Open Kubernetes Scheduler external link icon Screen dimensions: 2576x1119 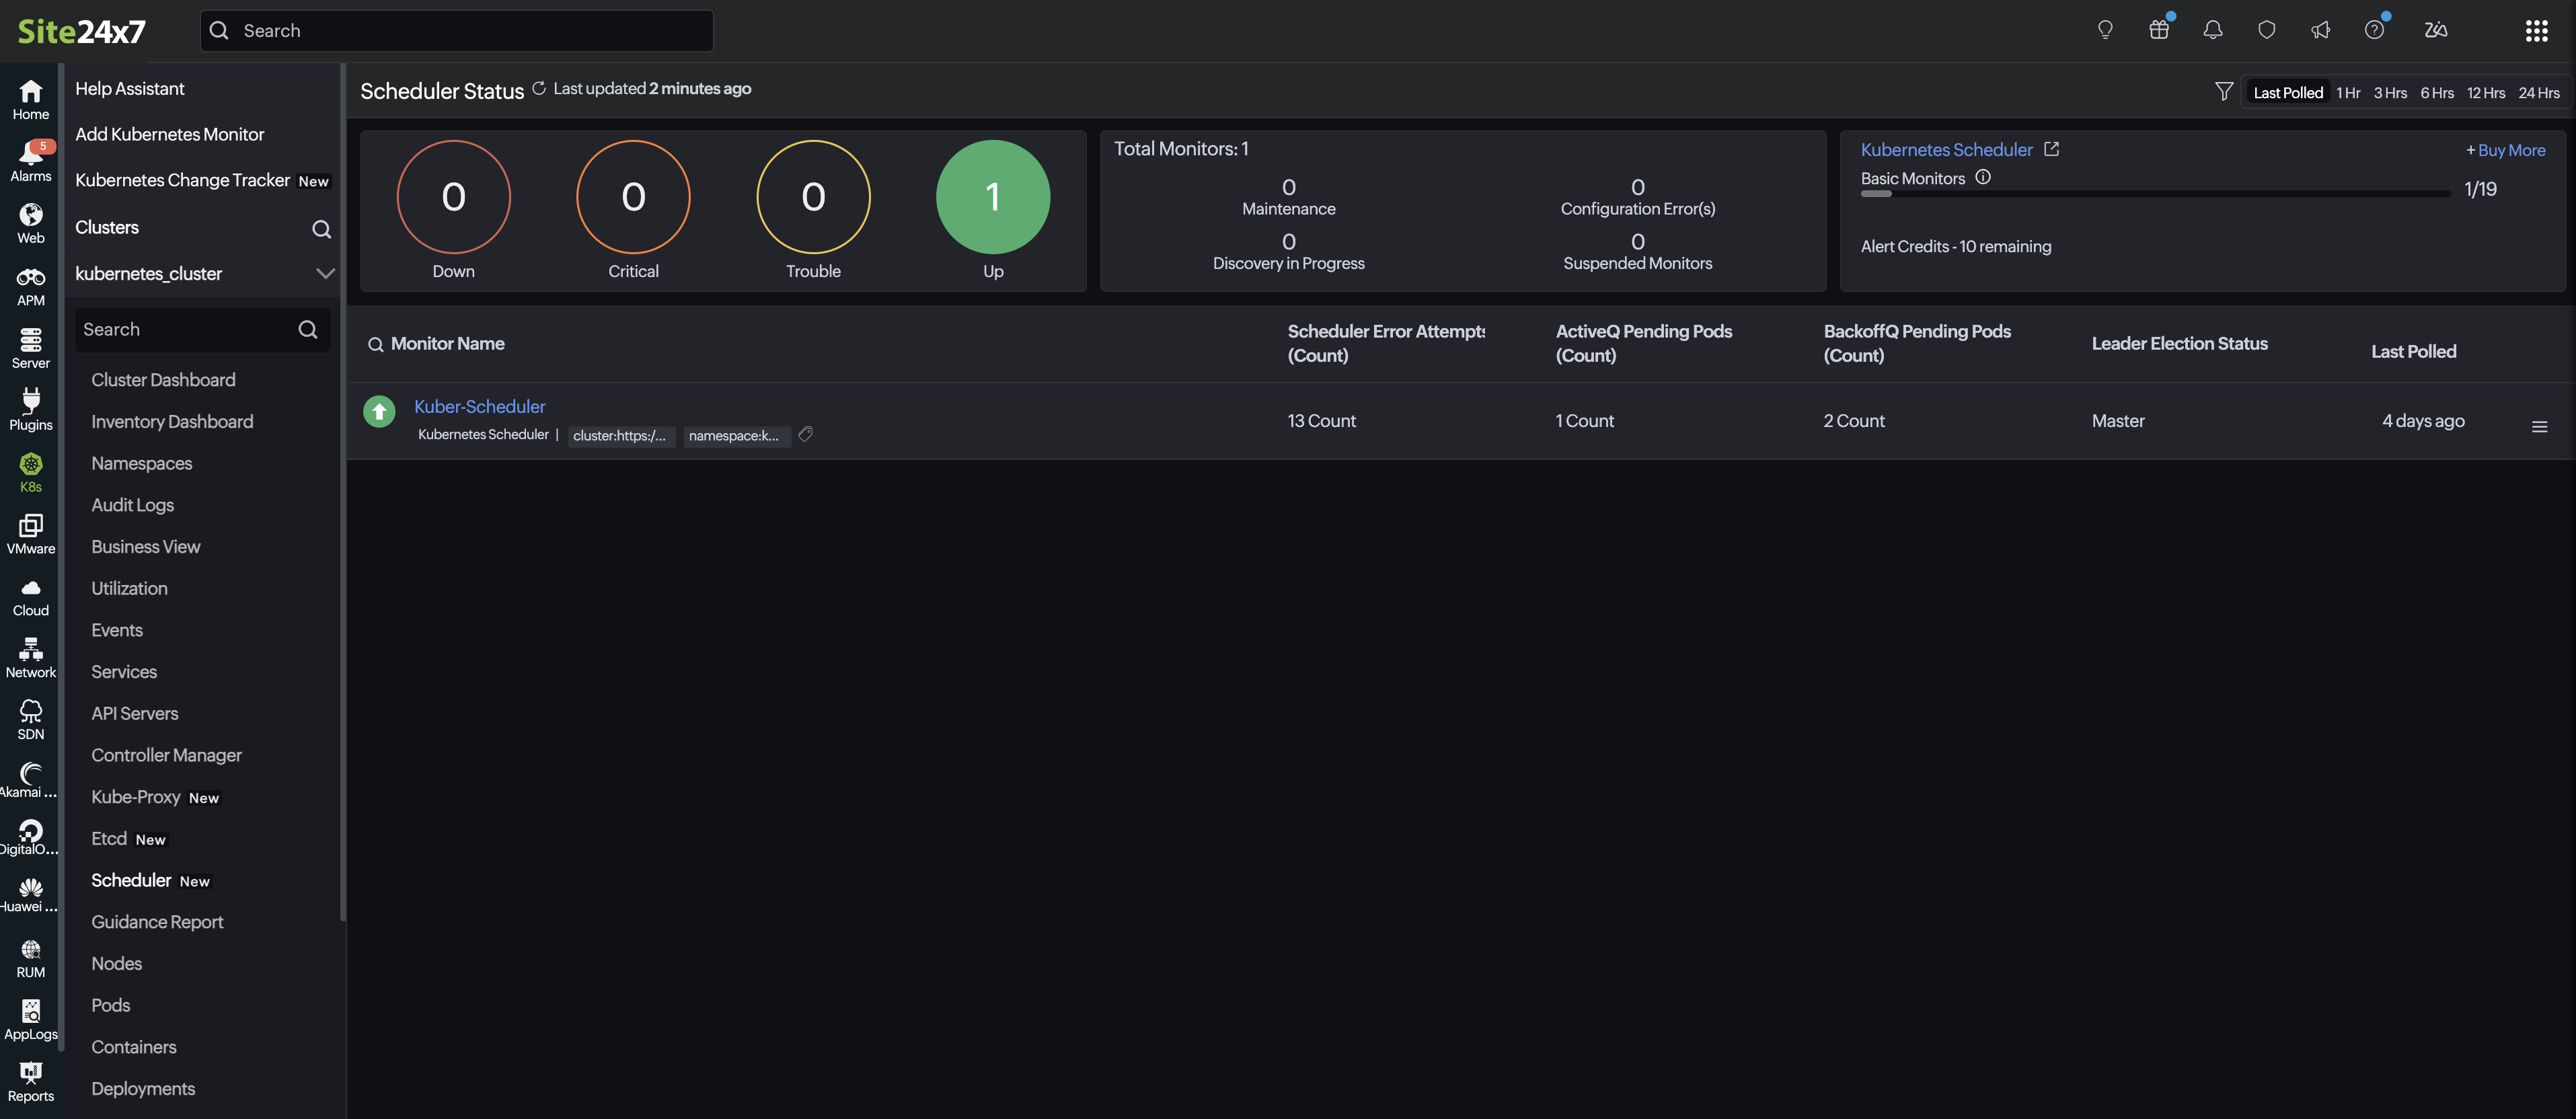click(2051, 149)
